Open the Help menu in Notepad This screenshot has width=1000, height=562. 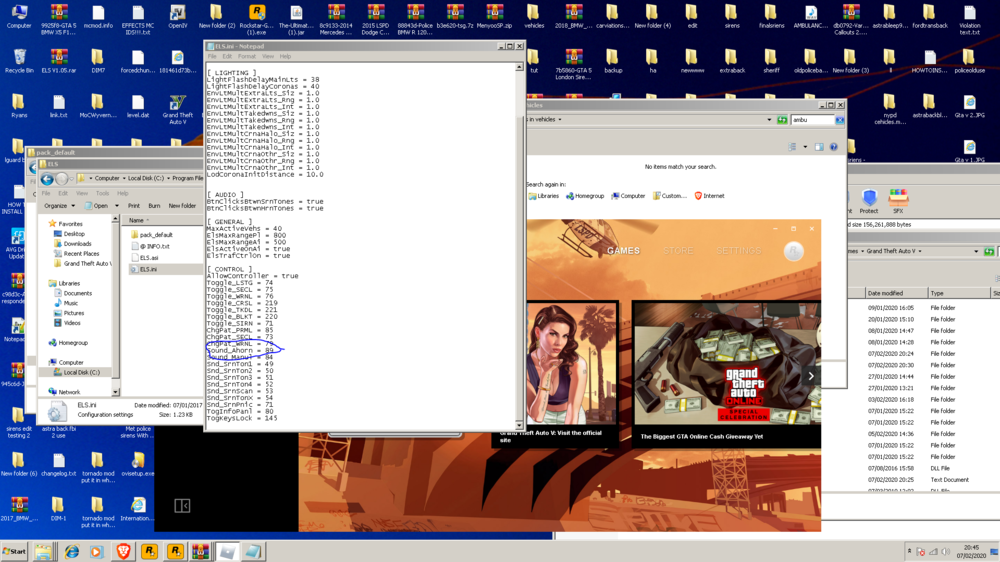[285, 57]
